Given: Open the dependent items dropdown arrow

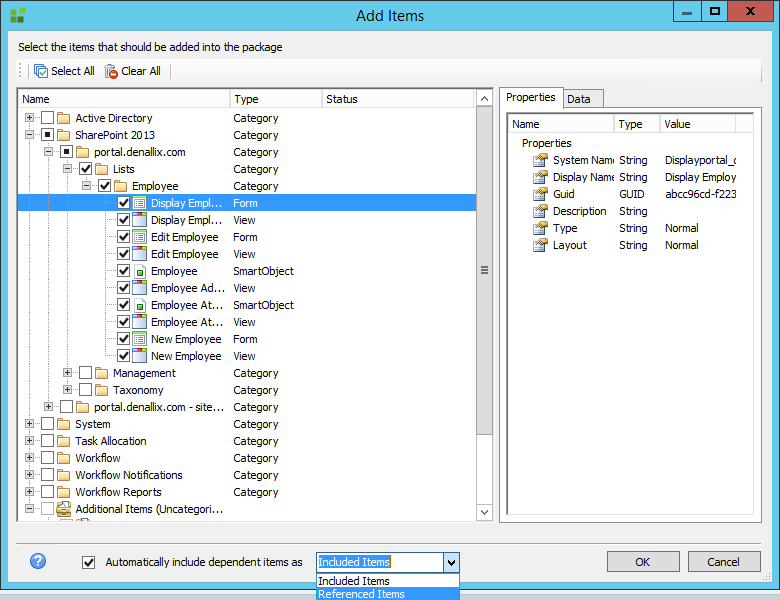Looking at the screenshot, I should (x=451, y=562).
